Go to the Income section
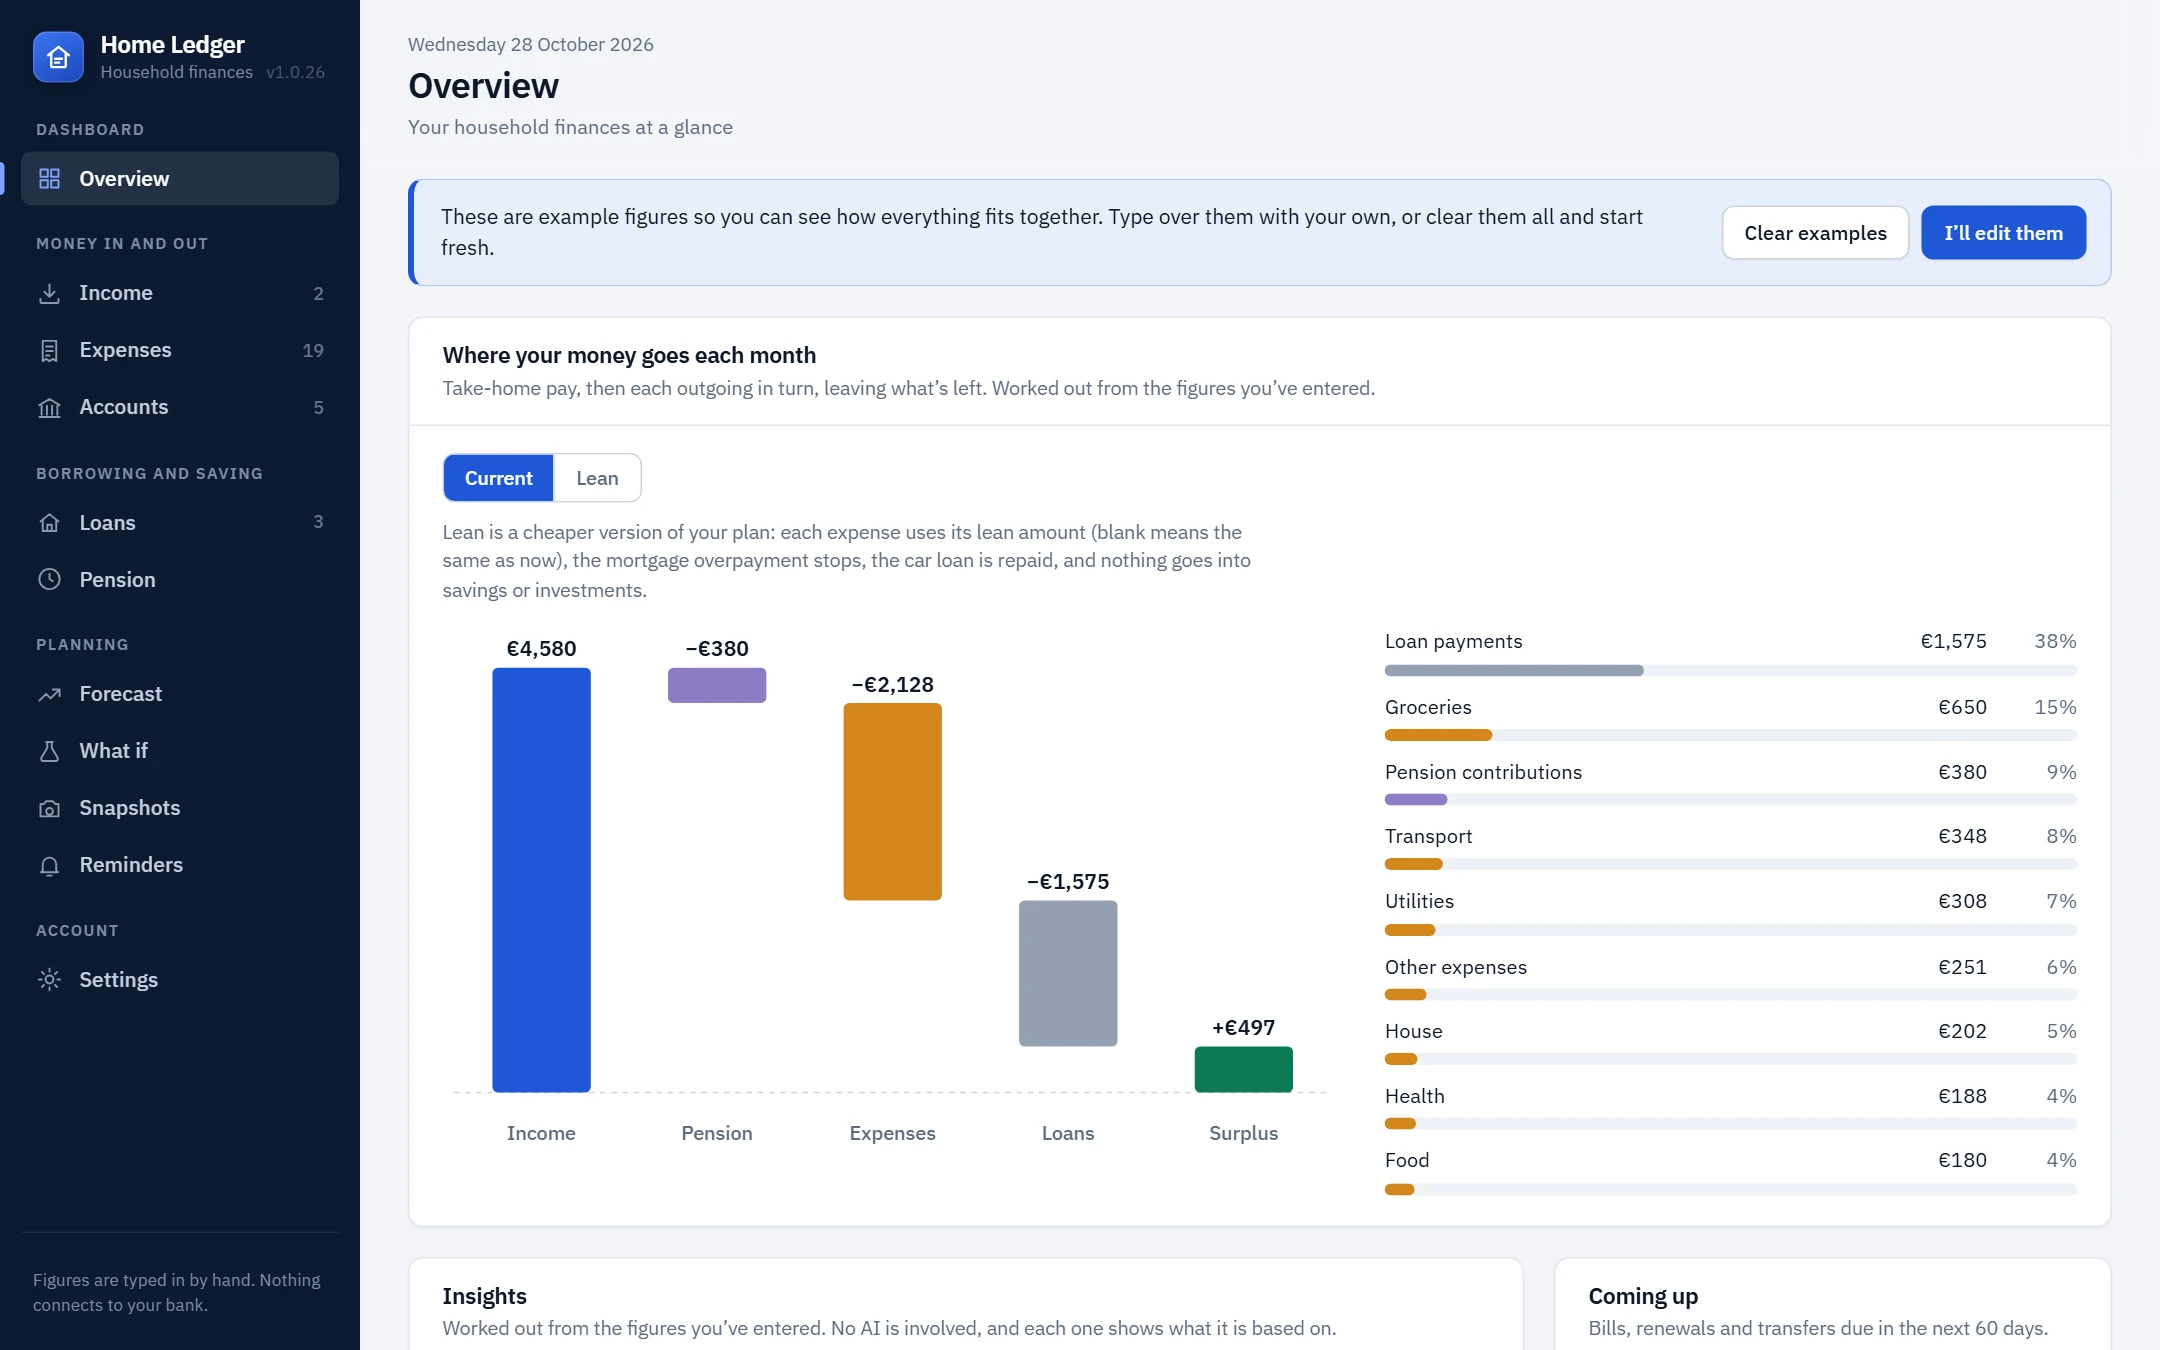The width and height of the screenshot is (2160, 1350). [x=180, y=293]
